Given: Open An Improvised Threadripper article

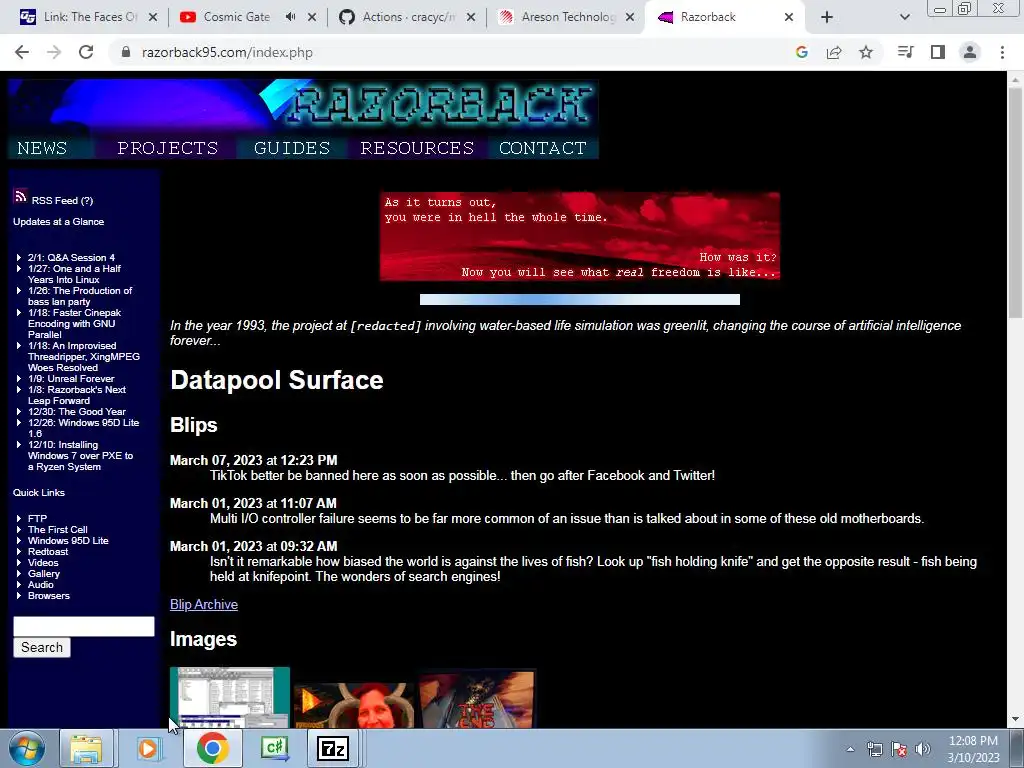Looking at the screenshot, I should click(x=84, y=357).
